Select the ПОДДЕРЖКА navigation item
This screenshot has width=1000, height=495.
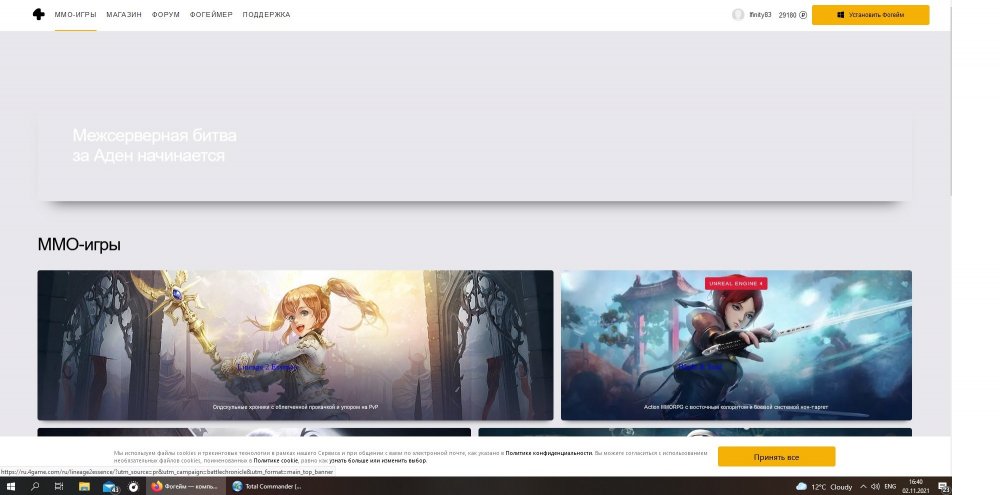(266, 15)
